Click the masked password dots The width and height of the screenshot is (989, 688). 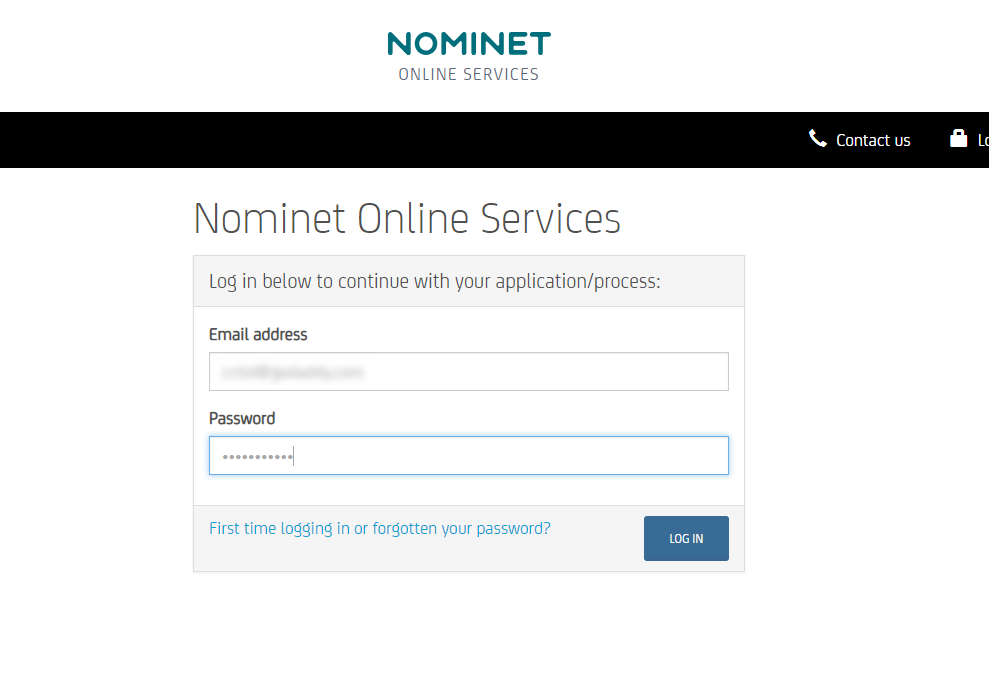coord(256,457)
